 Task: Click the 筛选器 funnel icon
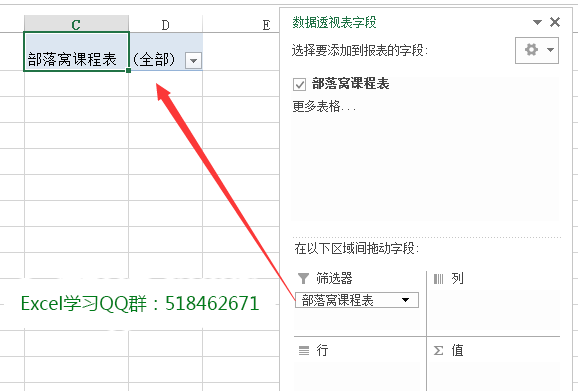tap(303, 278)
